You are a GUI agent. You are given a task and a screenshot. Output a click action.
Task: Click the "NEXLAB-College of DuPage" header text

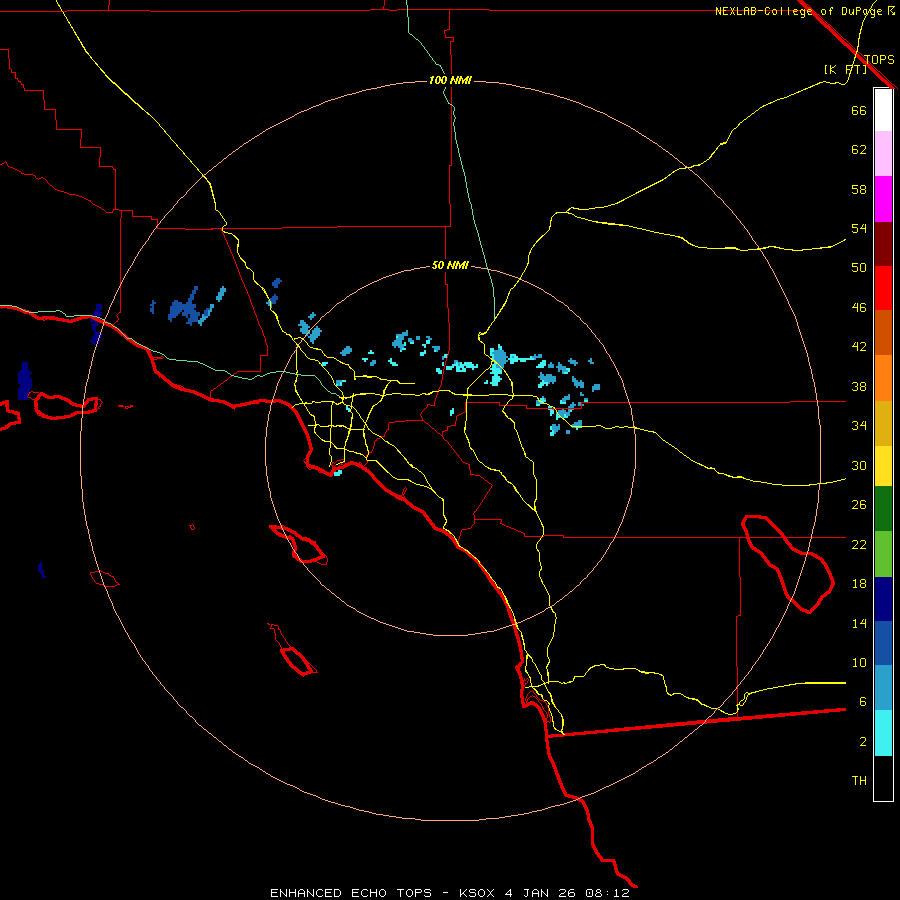pos(798,11)
